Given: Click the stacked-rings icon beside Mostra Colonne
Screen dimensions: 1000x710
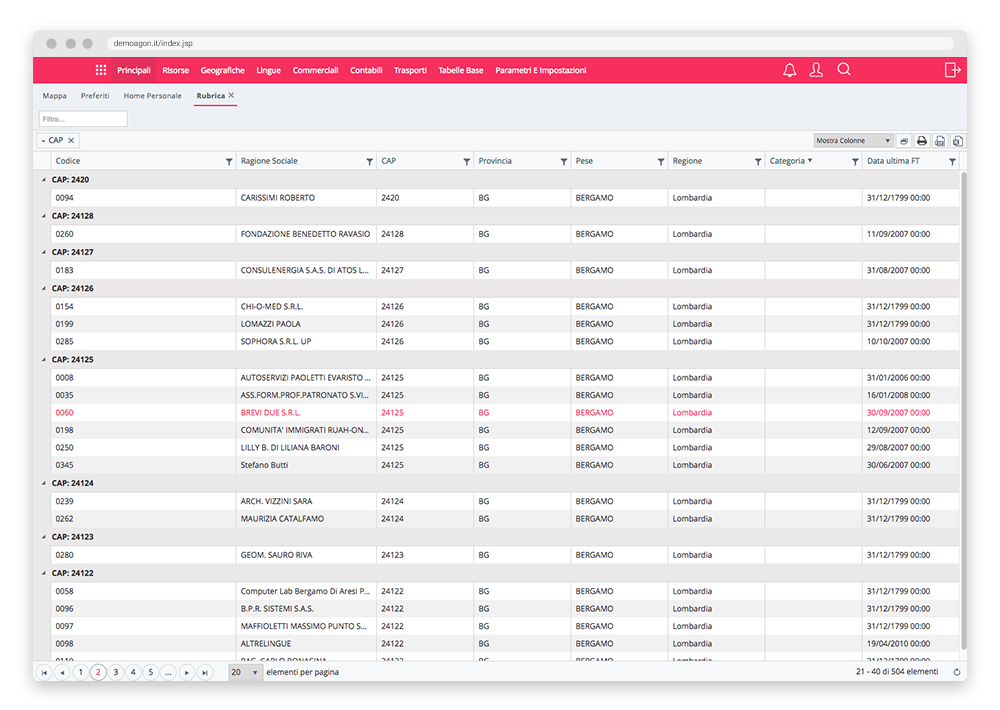Looking at the screenshot, I should (904, 141).
